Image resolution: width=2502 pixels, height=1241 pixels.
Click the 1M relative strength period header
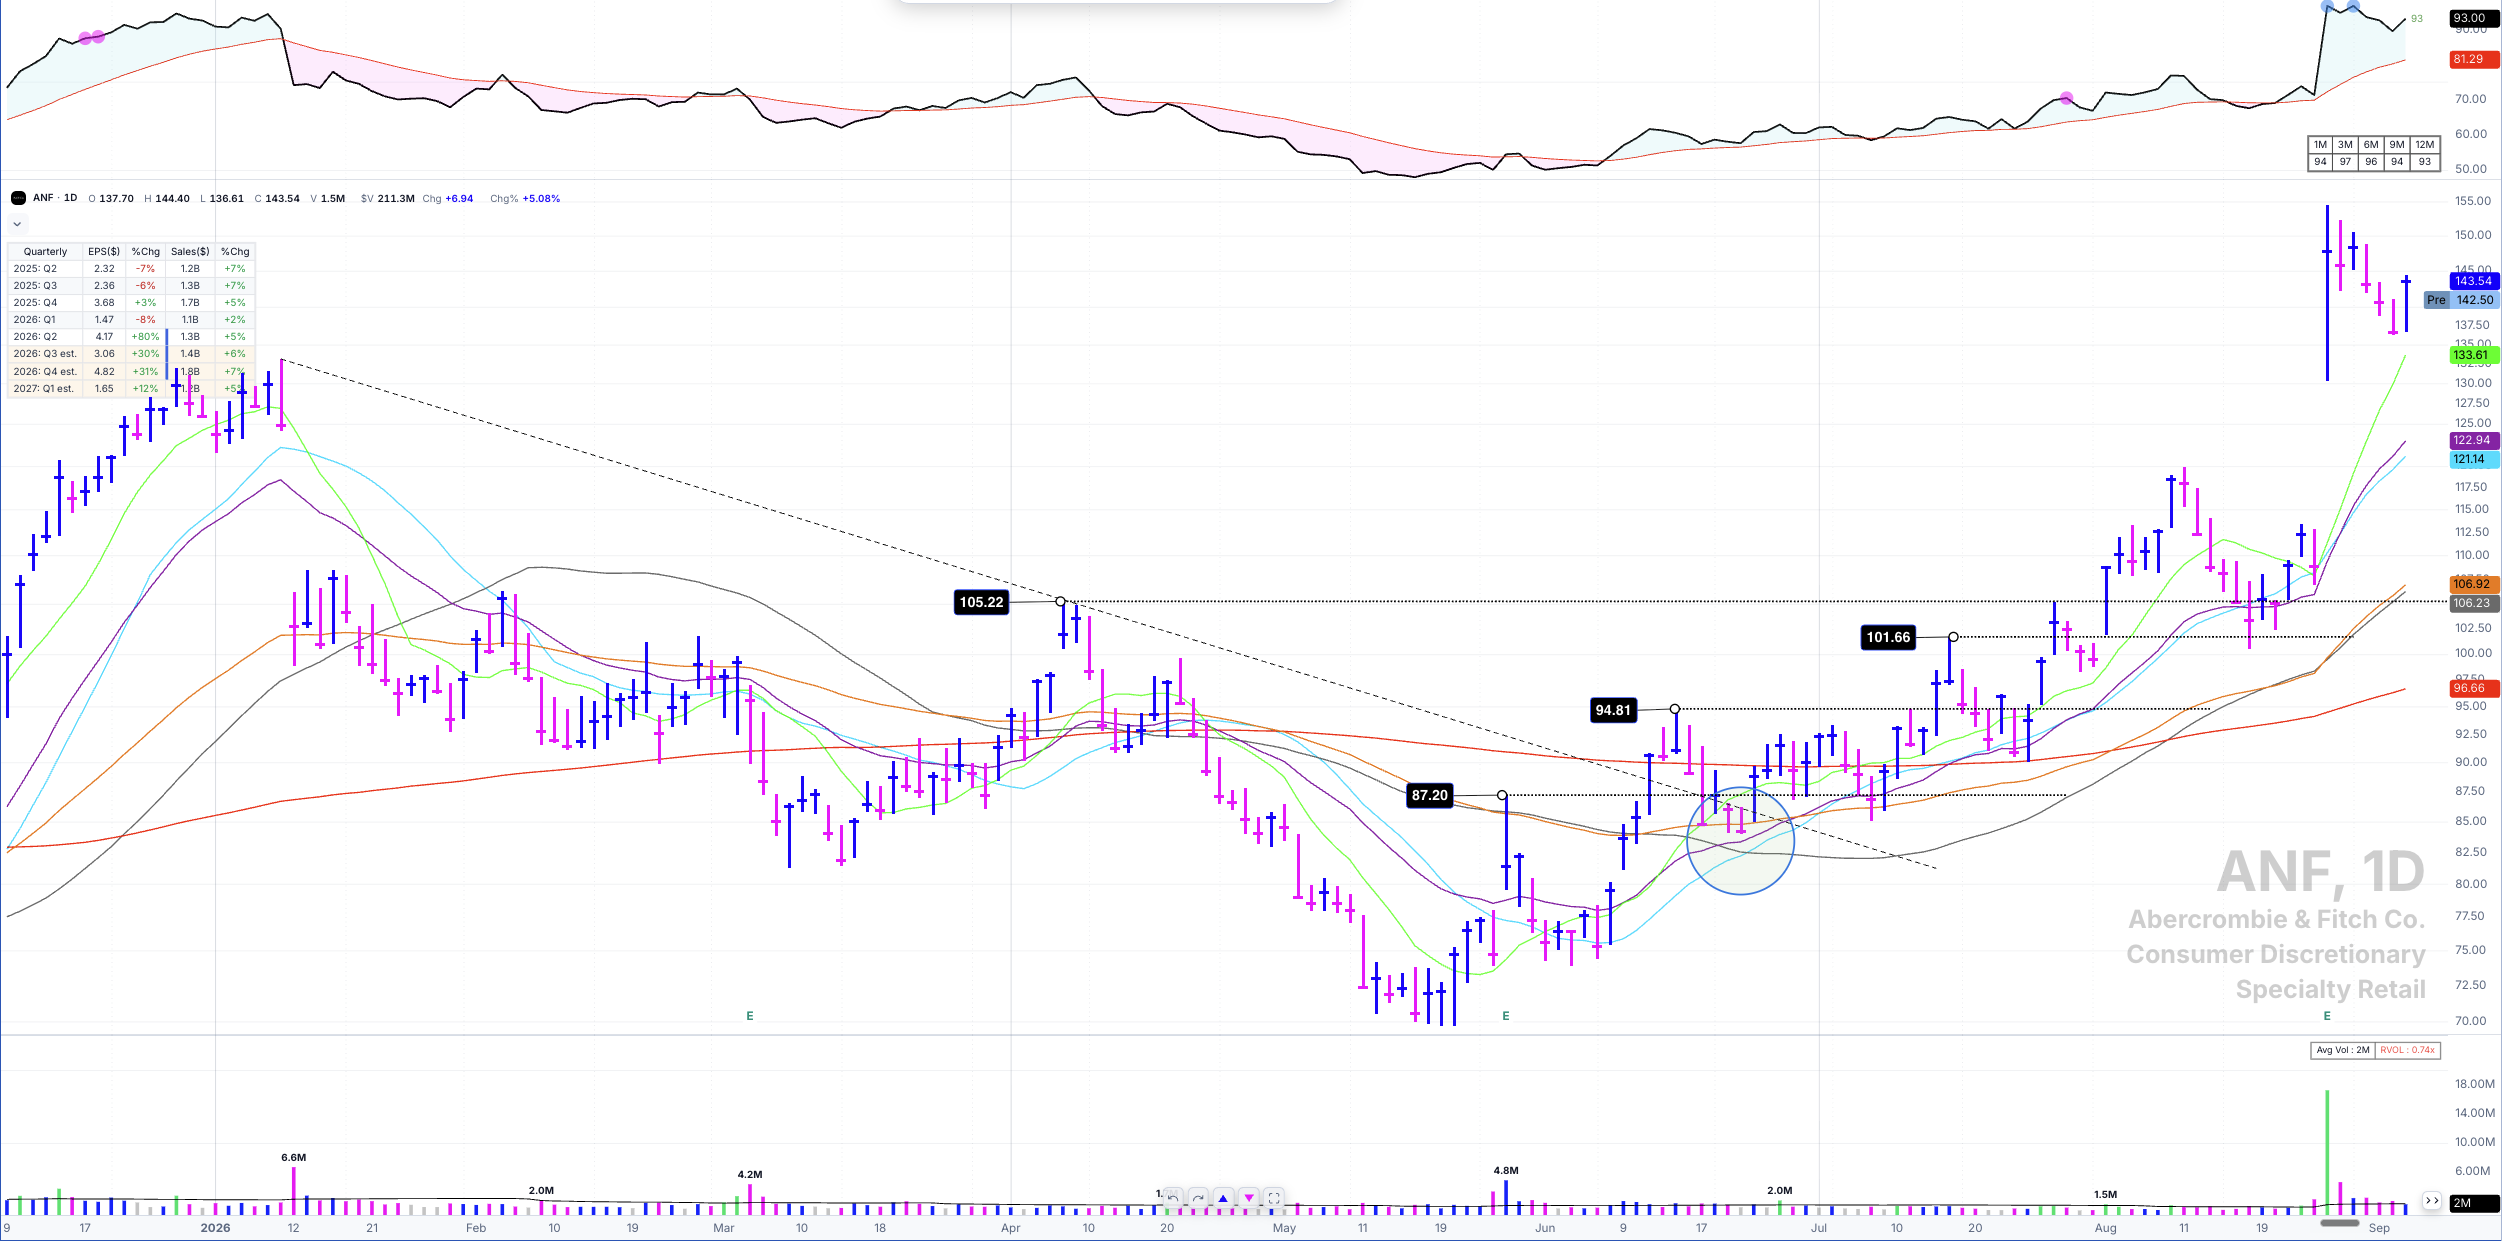2320,145
